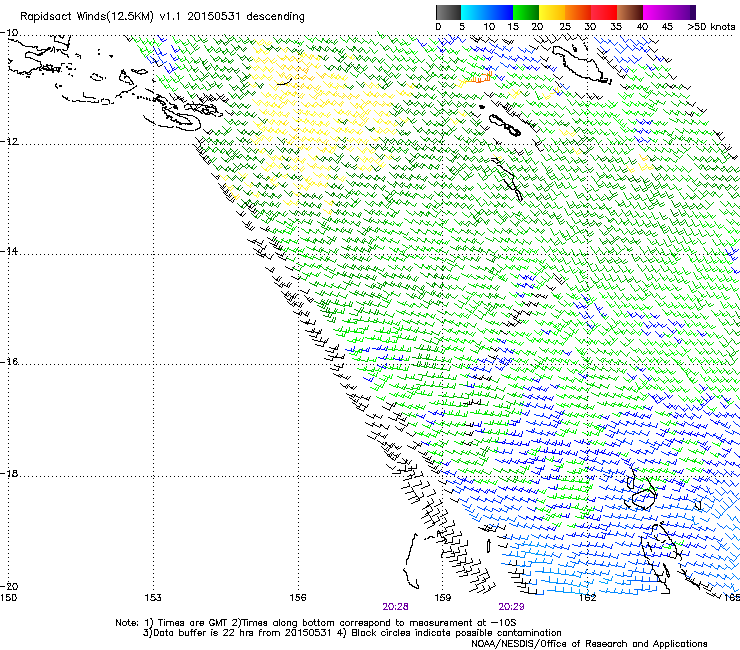This screenshot has width=740, height=650.
Task: Click the -18 latitude axis label
Action: (9, 473)
